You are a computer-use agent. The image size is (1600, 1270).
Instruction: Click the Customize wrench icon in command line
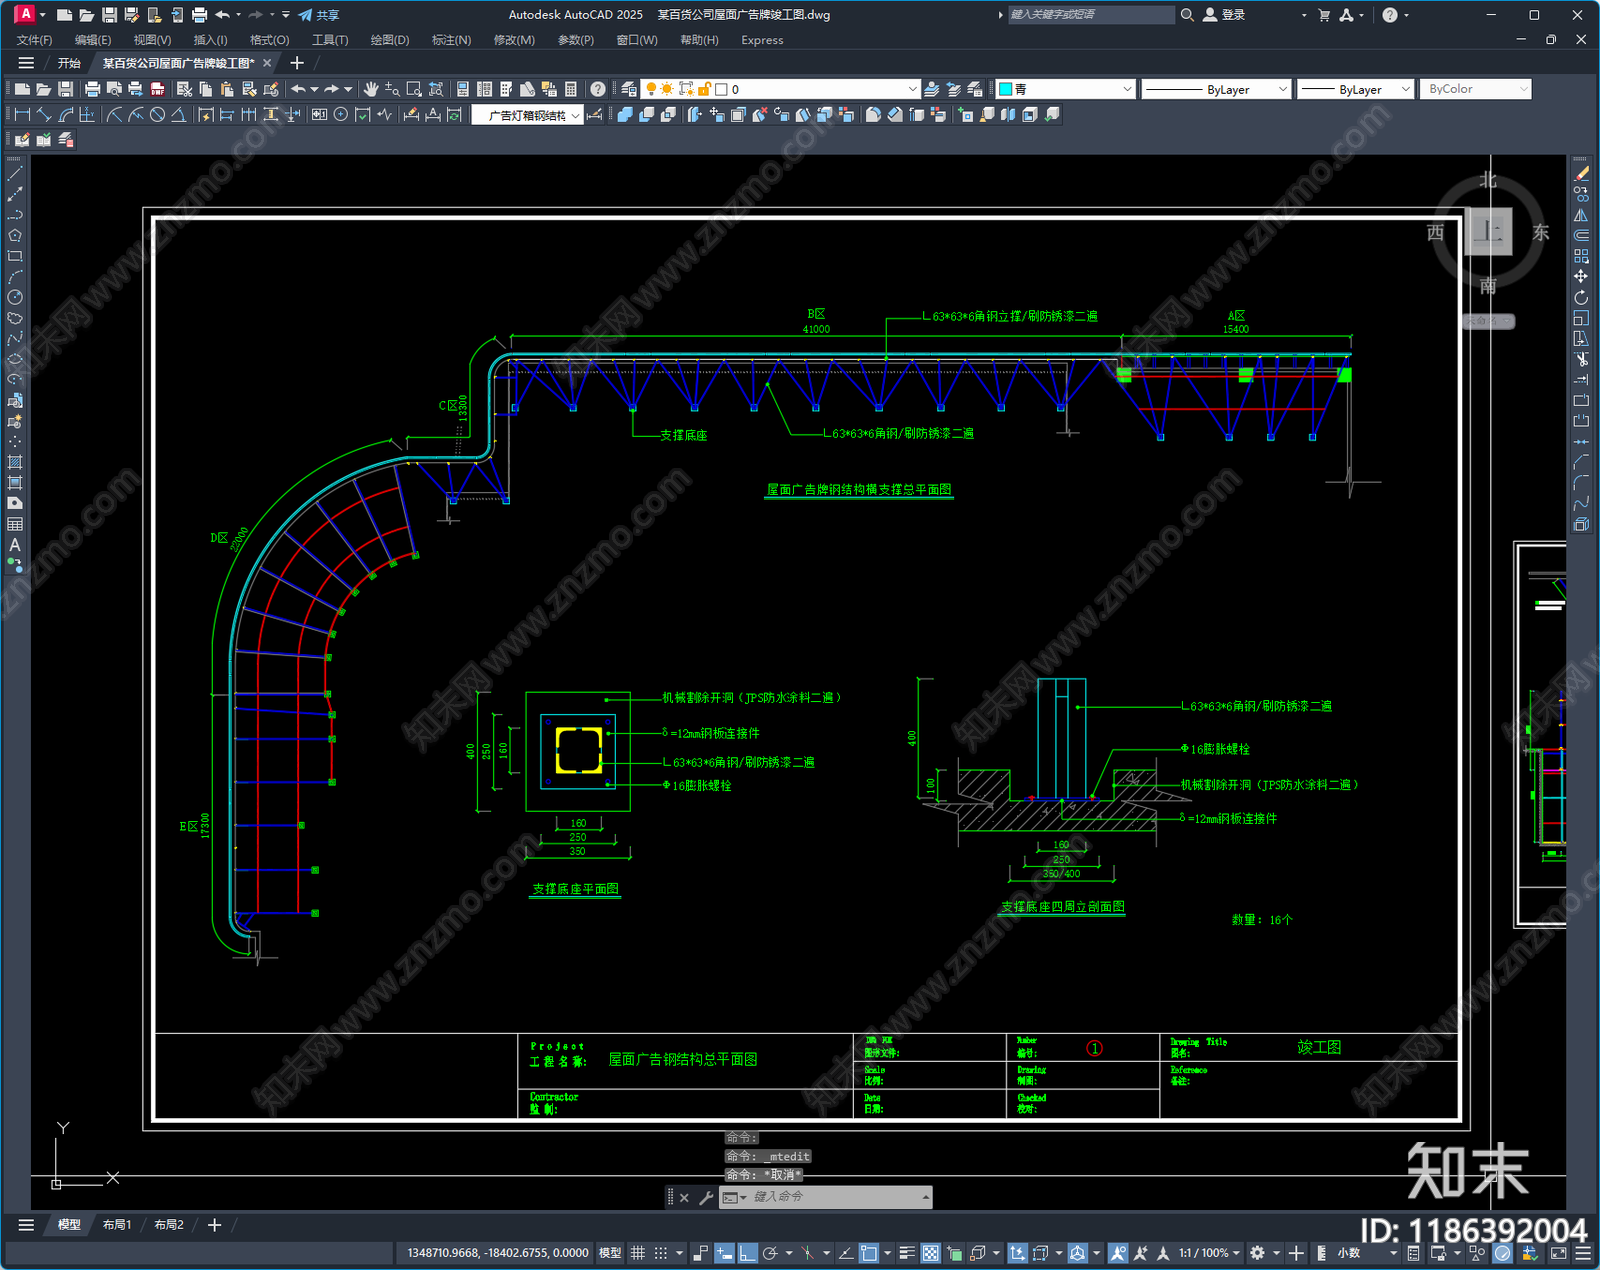point(706,1197)
